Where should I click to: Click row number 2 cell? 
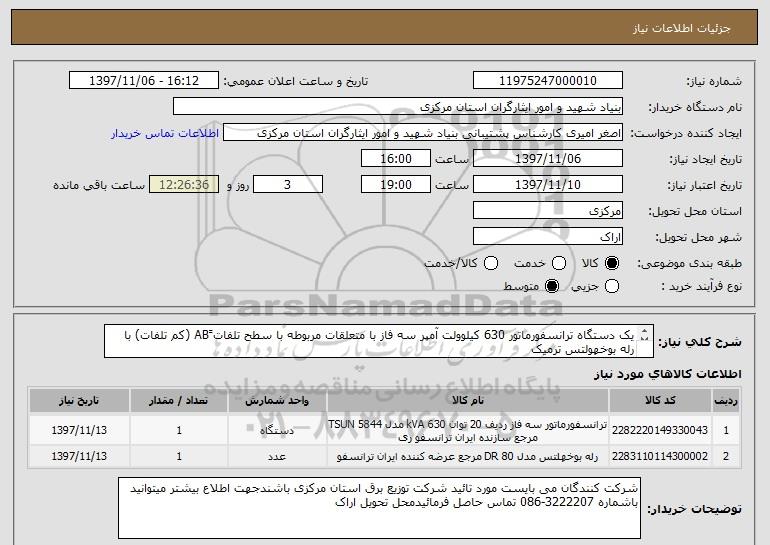pos(726,457)
